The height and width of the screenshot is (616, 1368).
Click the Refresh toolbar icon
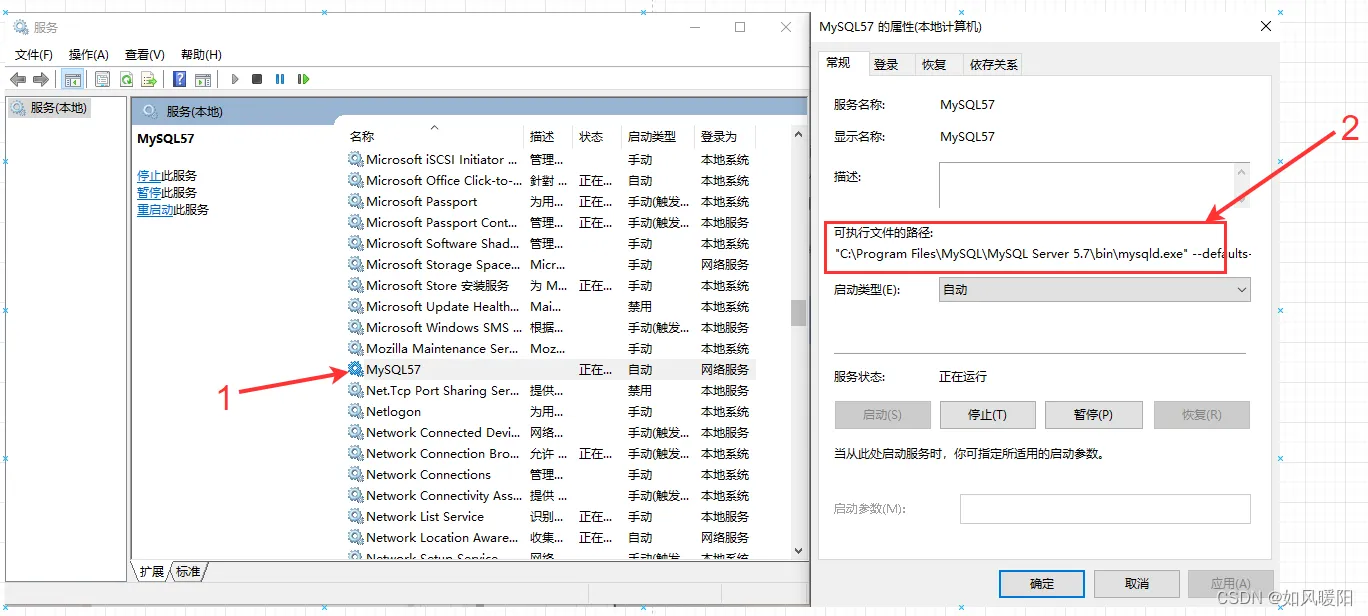tap(127, 79)
